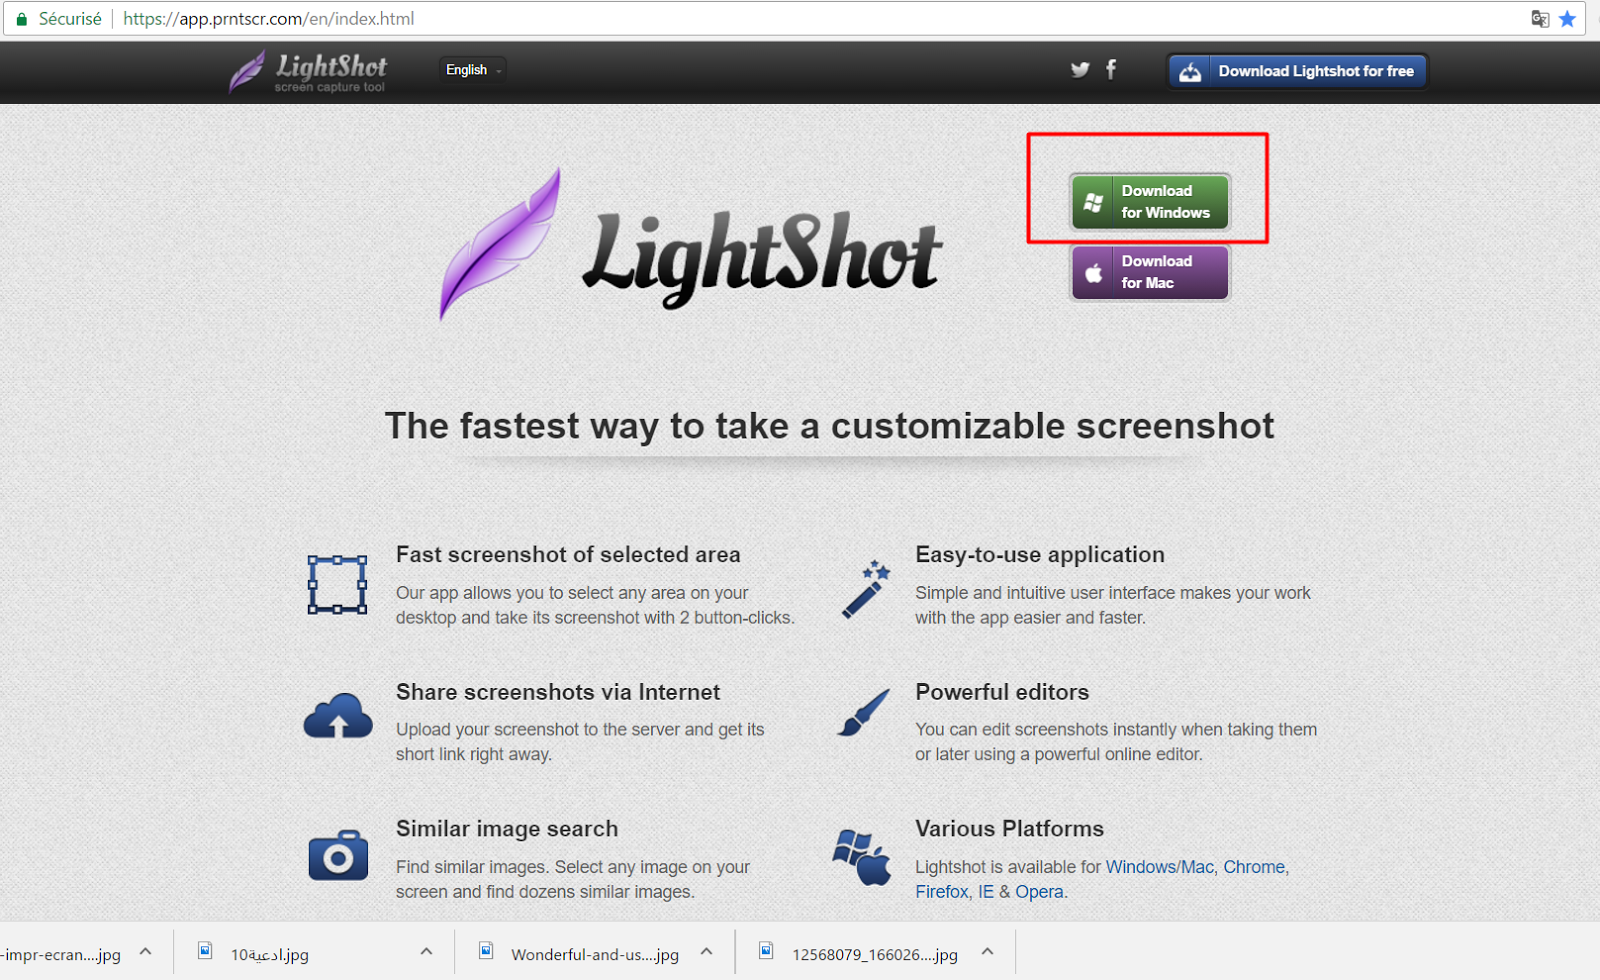Click the Sécurisé padlock icon
The width and height of the screenshot is (1600, 980).
point(21,18)
